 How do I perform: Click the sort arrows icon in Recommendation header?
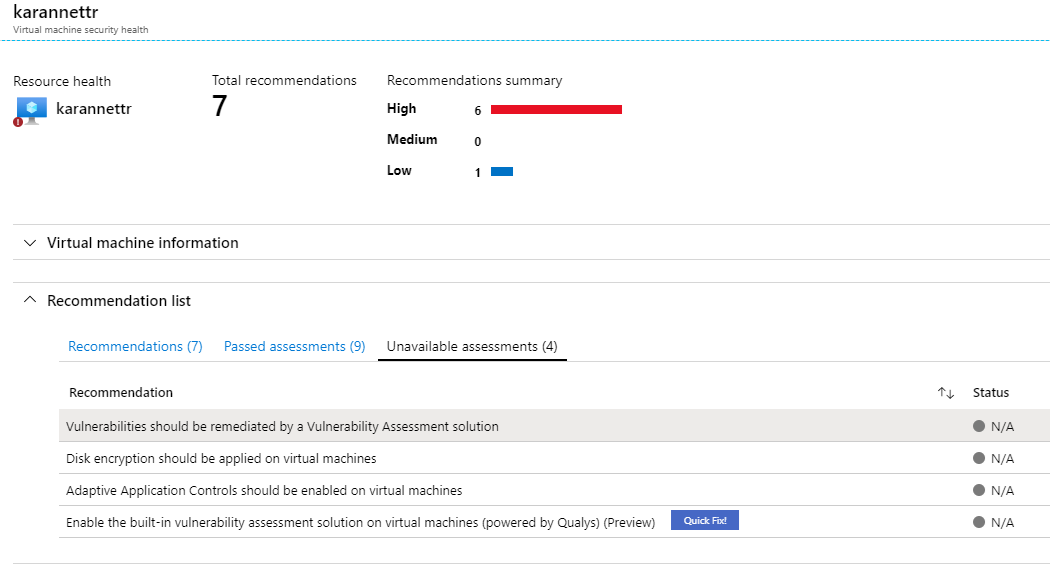click(945, 393)
